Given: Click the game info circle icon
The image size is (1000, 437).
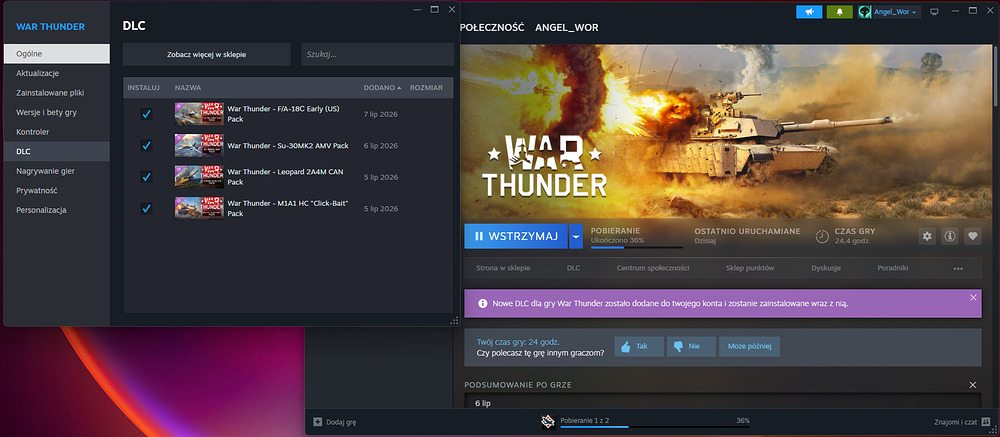Looking at the screenshot, I should (950, 236).
